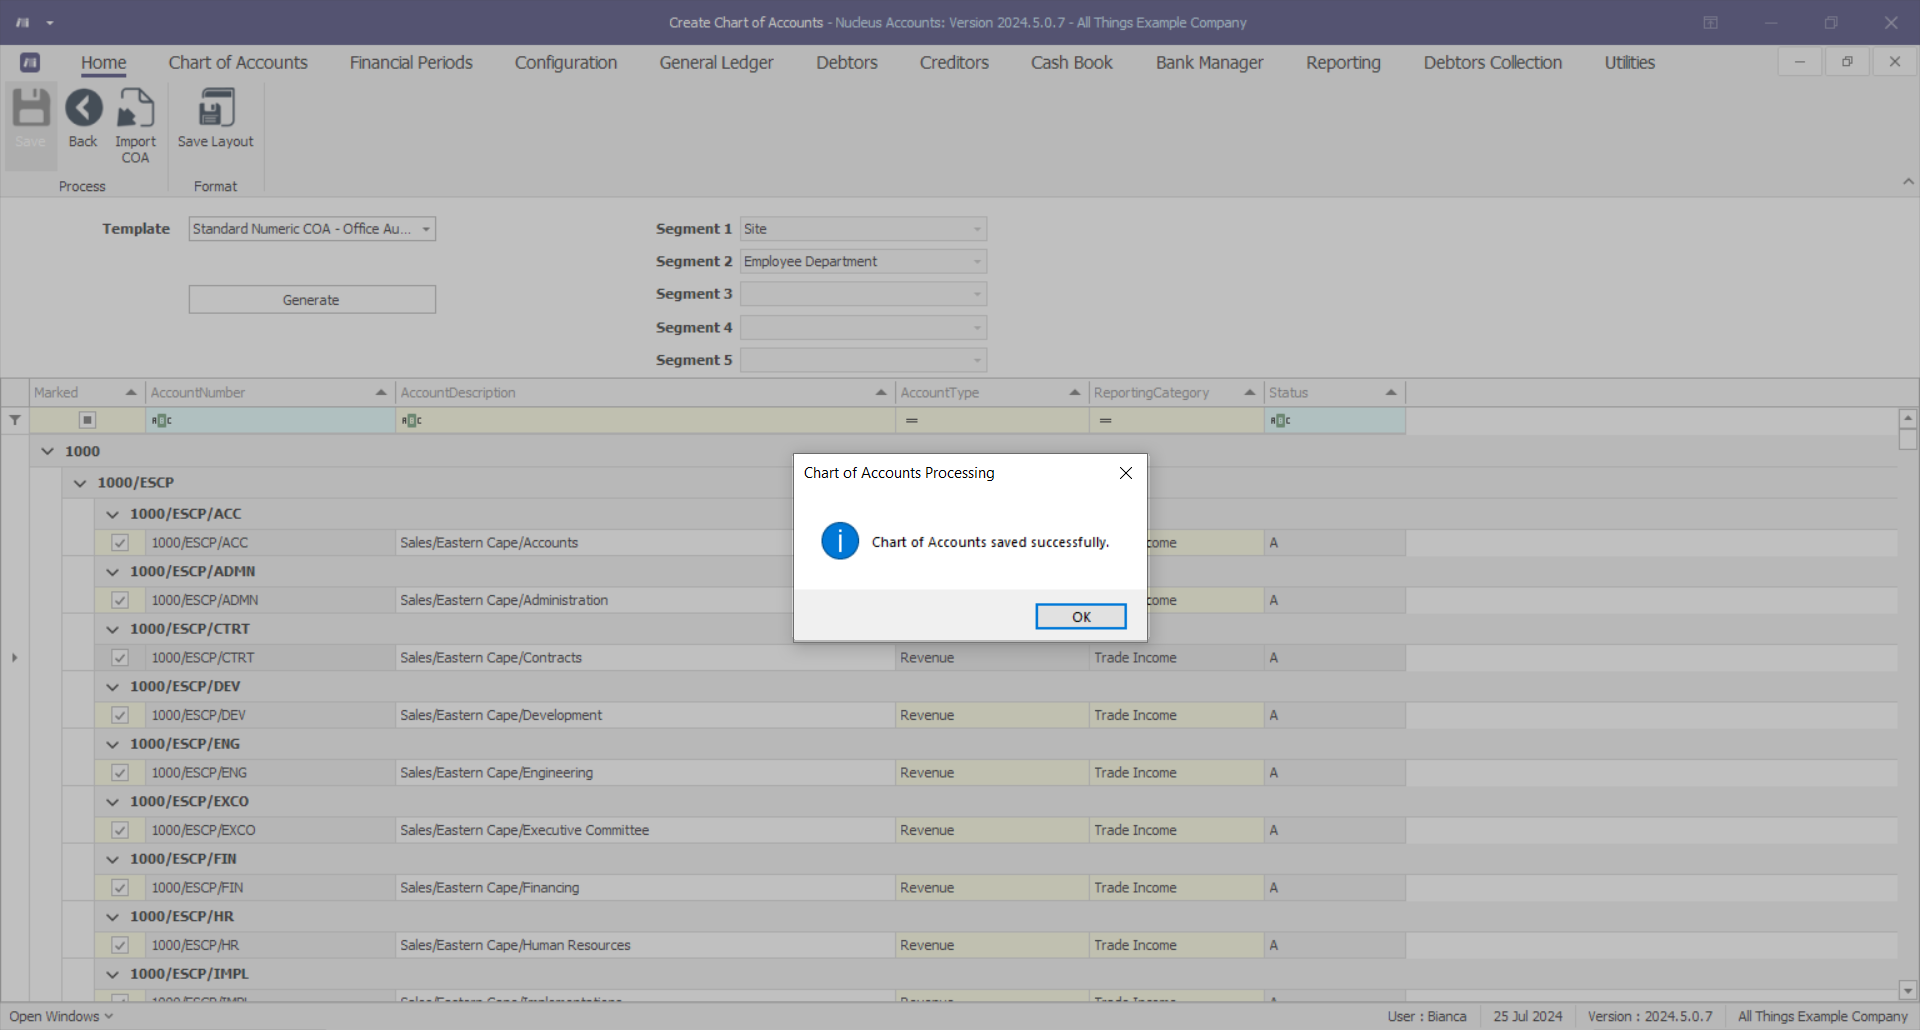This screenshot has width=1920, height=1030.
Task: Switch to Financial Periods tab
Action: 411,62
